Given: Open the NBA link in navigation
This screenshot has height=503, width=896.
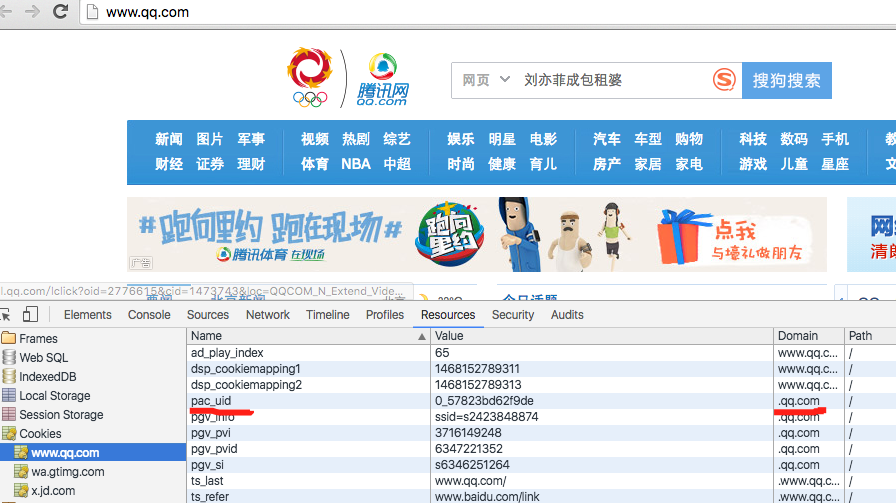Looking at the screenshot, I should point(356,164).
